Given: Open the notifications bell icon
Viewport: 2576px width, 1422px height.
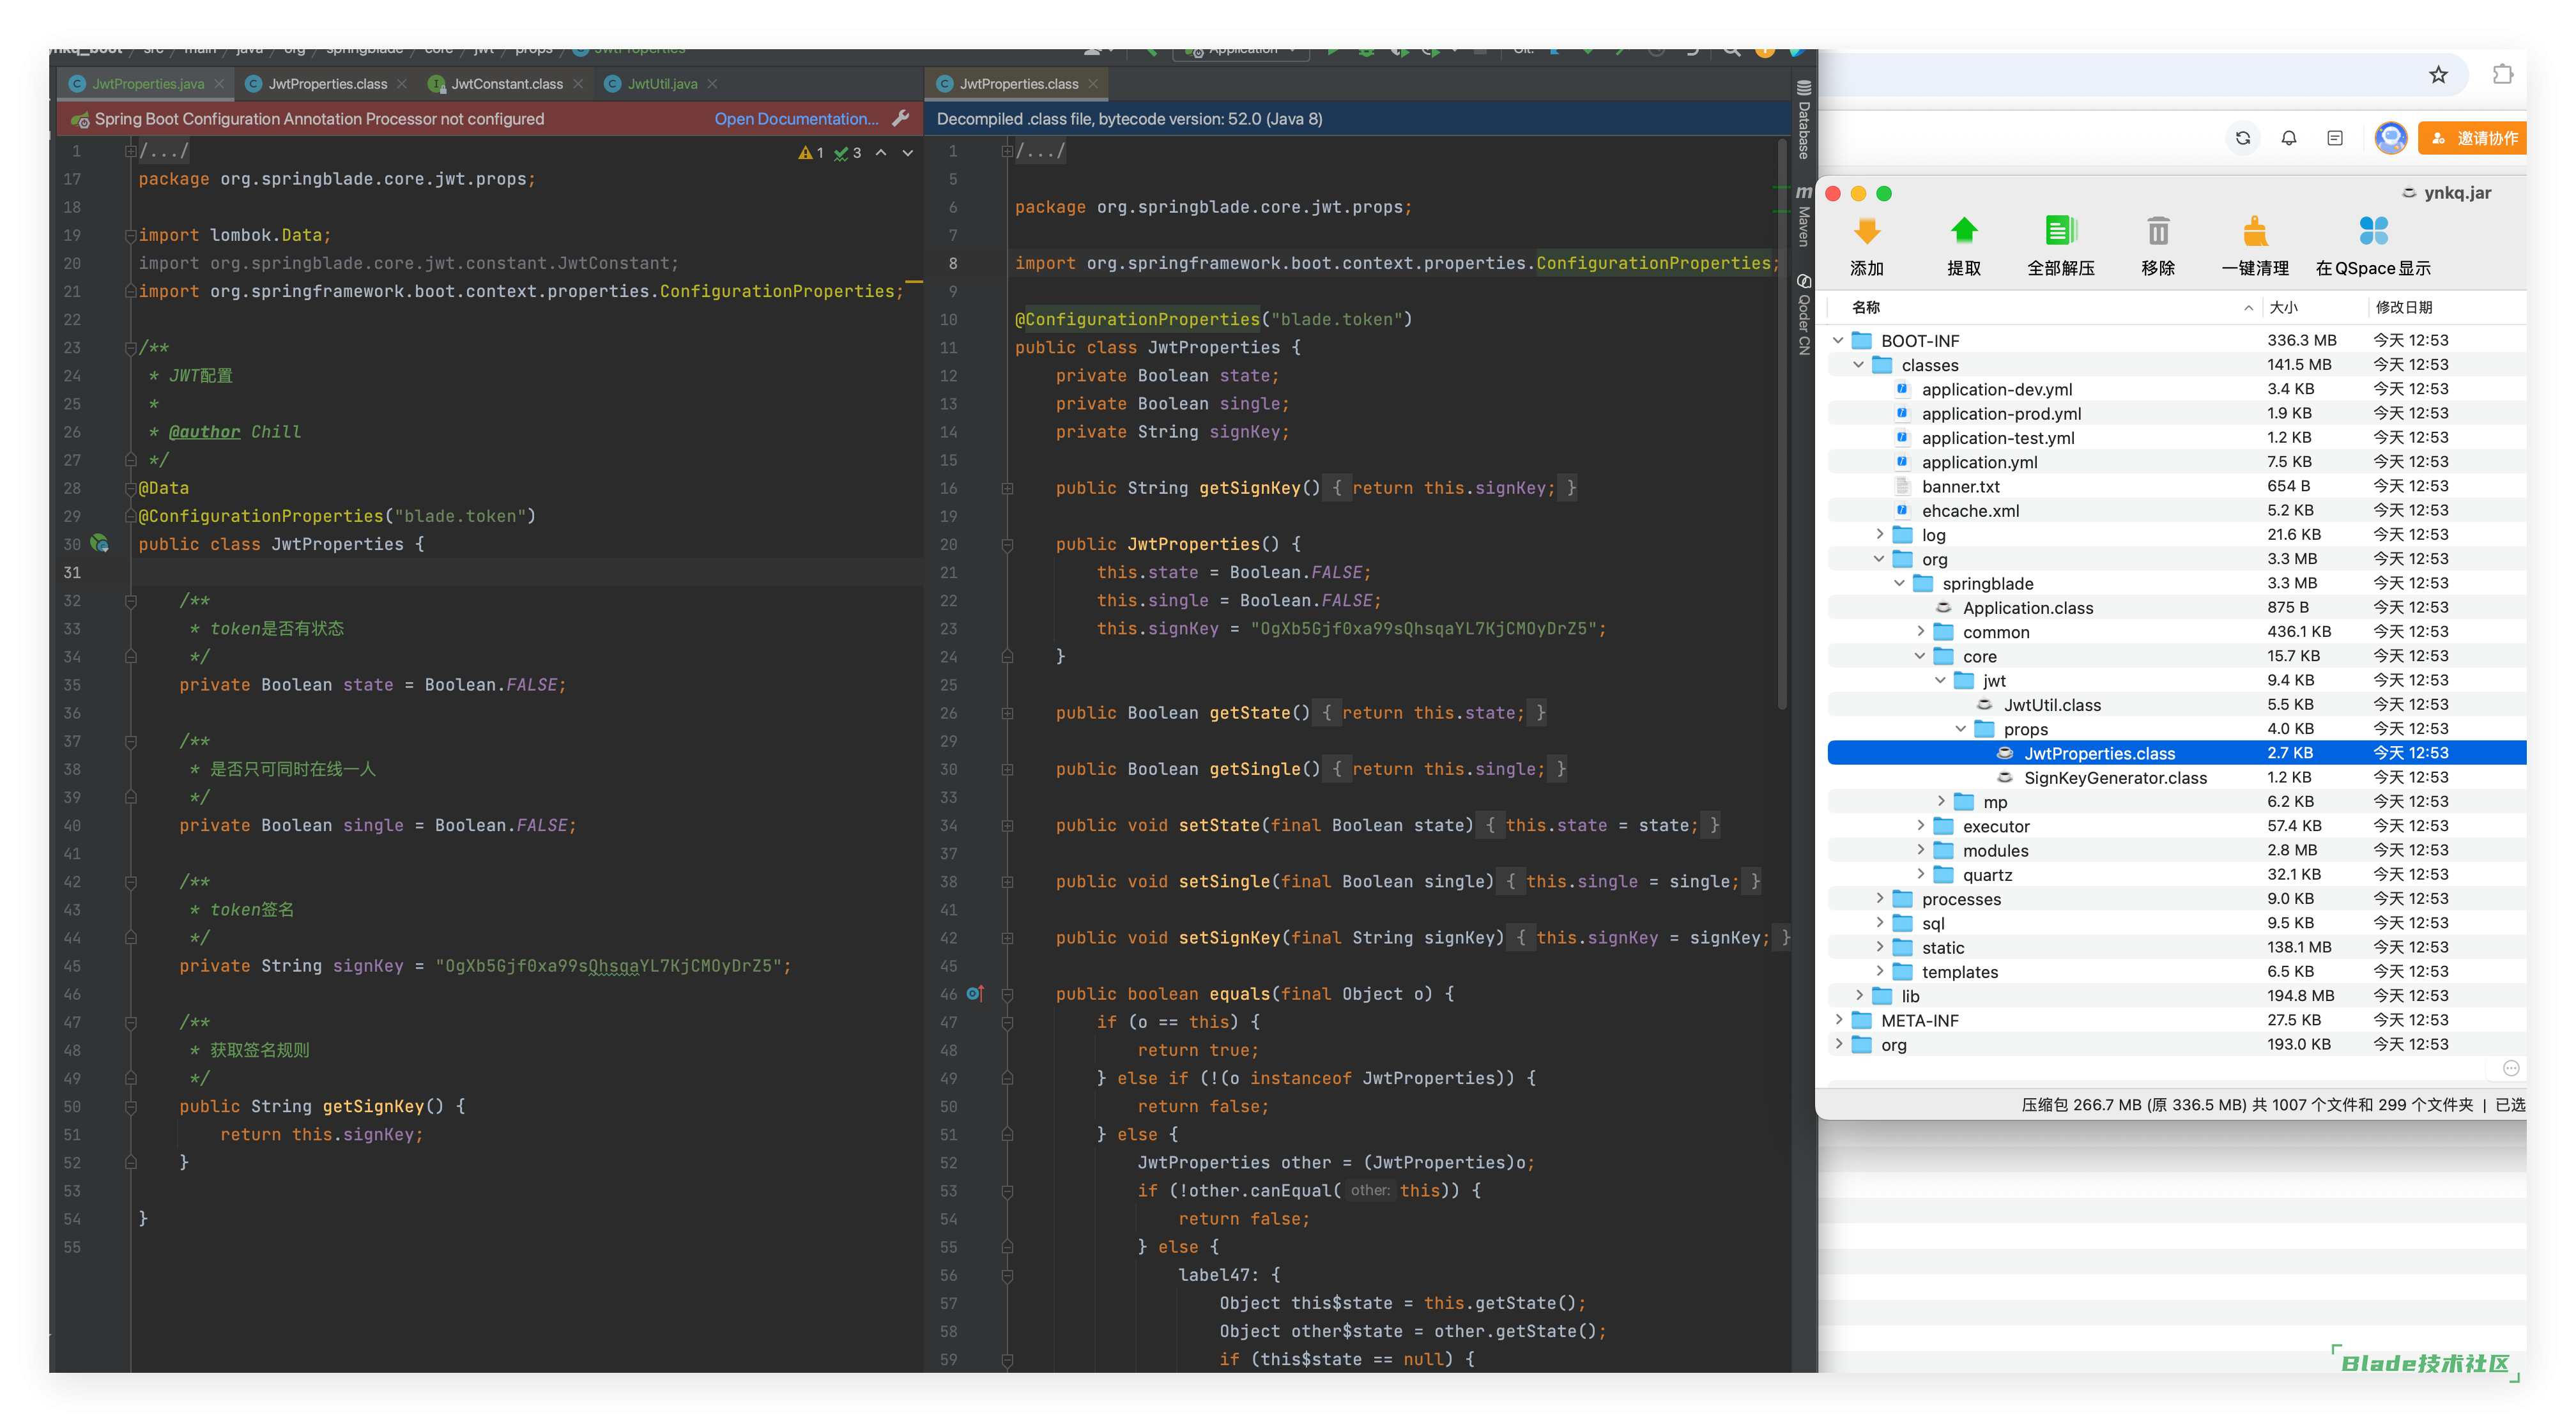Looking at the screenshot, I should 2288,138.
